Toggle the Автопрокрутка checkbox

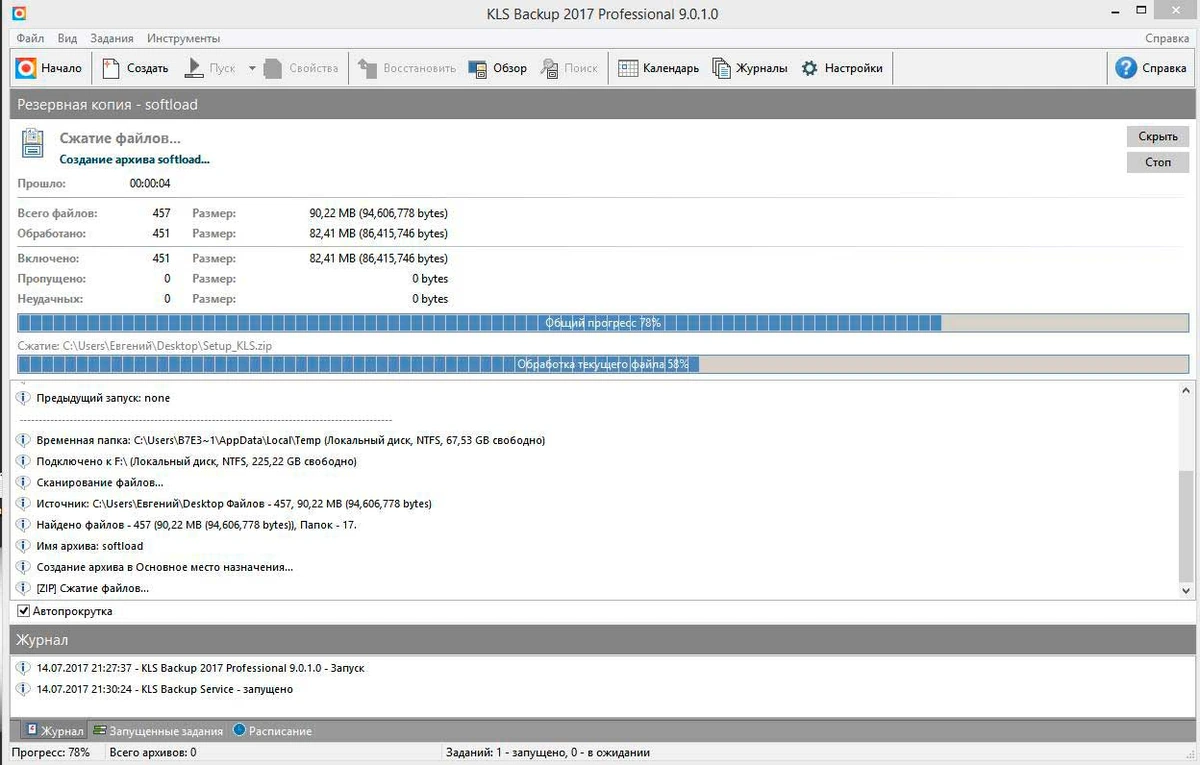click(24, 611)
